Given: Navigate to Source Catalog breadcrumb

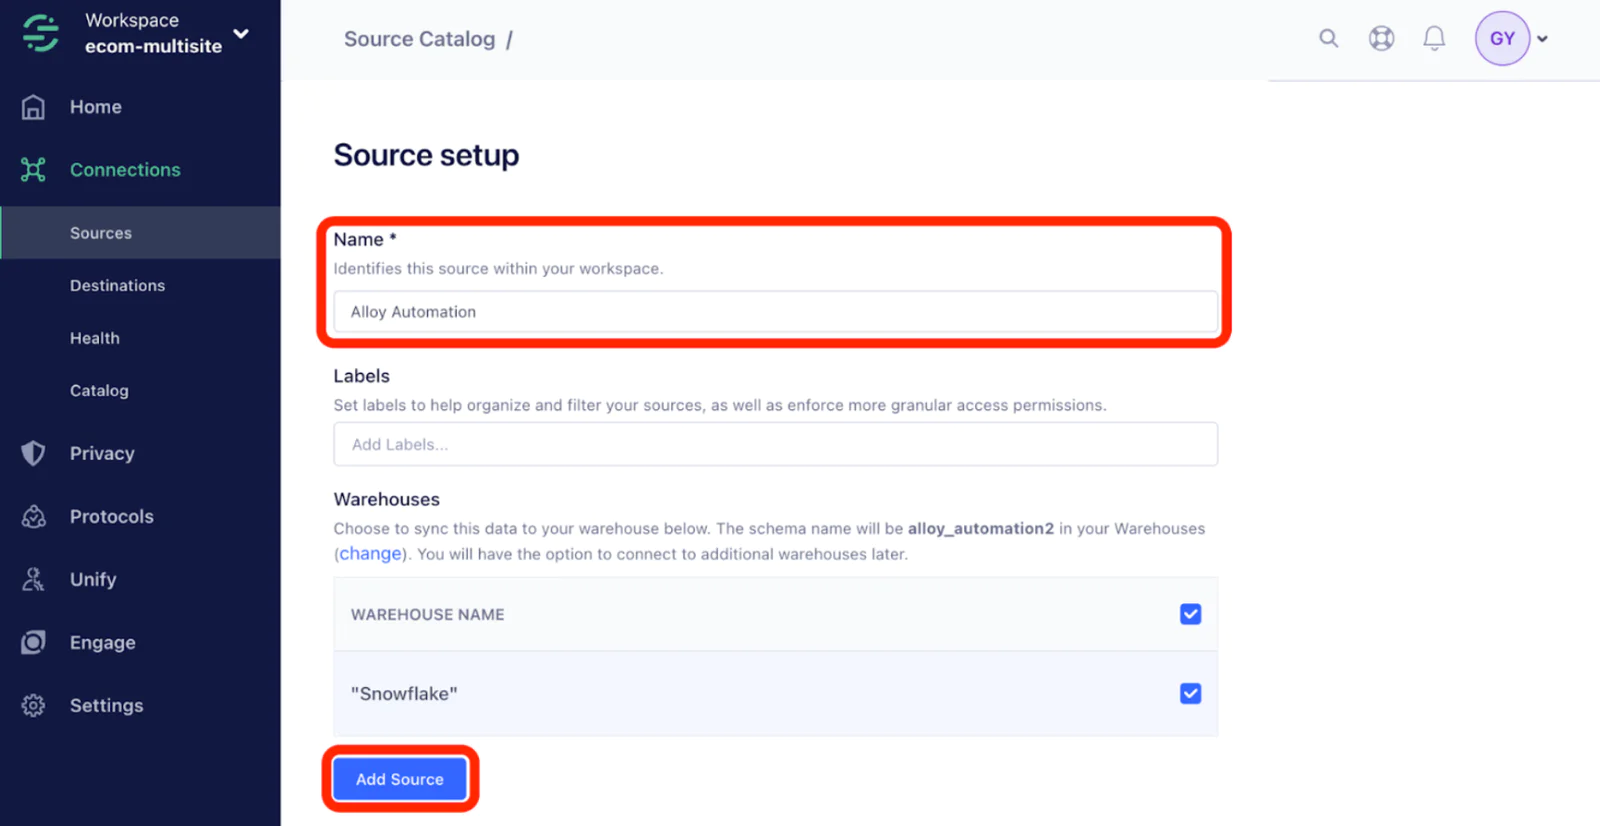Looking at the screenshot, I should [x=419, y=39].
